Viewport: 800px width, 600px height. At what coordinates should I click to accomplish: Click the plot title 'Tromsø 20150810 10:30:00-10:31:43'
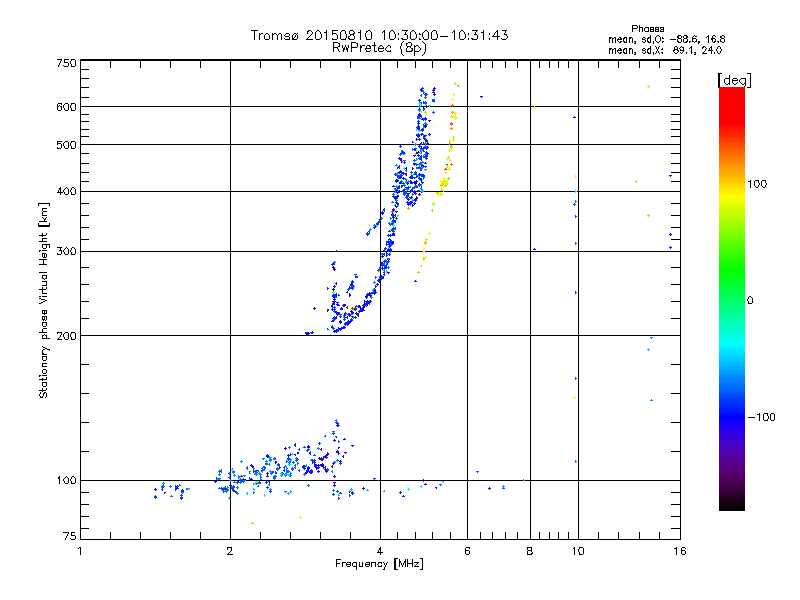pos(379,35)
